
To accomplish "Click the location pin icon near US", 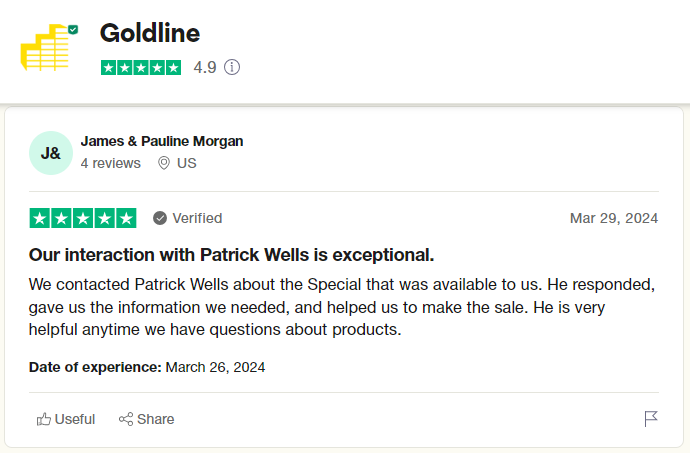I will [164, 163].
